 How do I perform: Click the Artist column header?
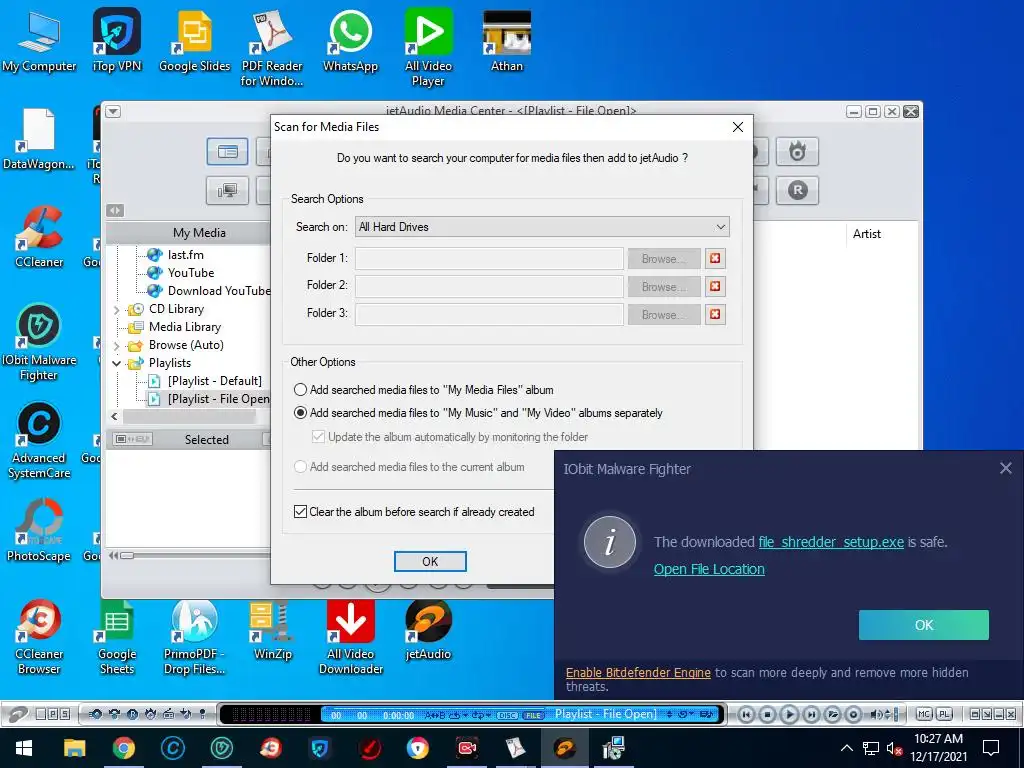(x=867, y=234)
